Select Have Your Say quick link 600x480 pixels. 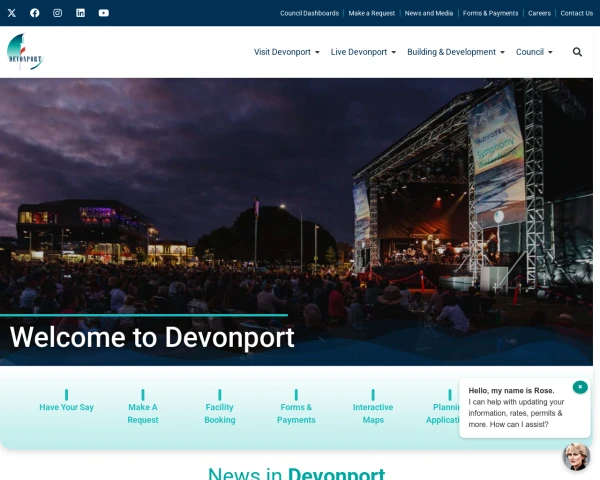67,407
